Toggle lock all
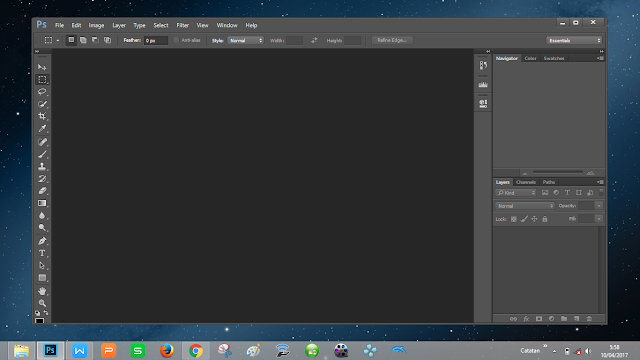This screenshot has width=640, height=360. point(544,219)
